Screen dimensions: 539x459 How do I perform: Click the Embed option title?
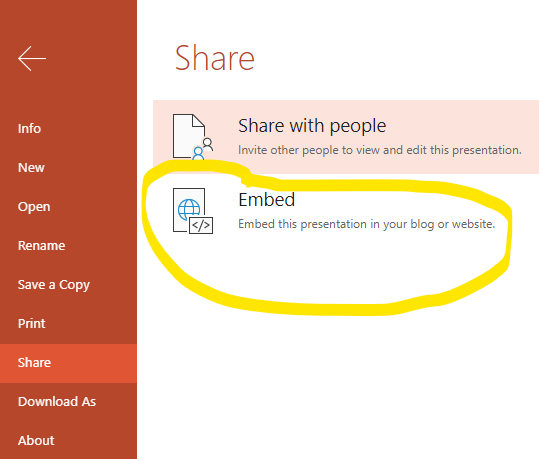(267, 200)
